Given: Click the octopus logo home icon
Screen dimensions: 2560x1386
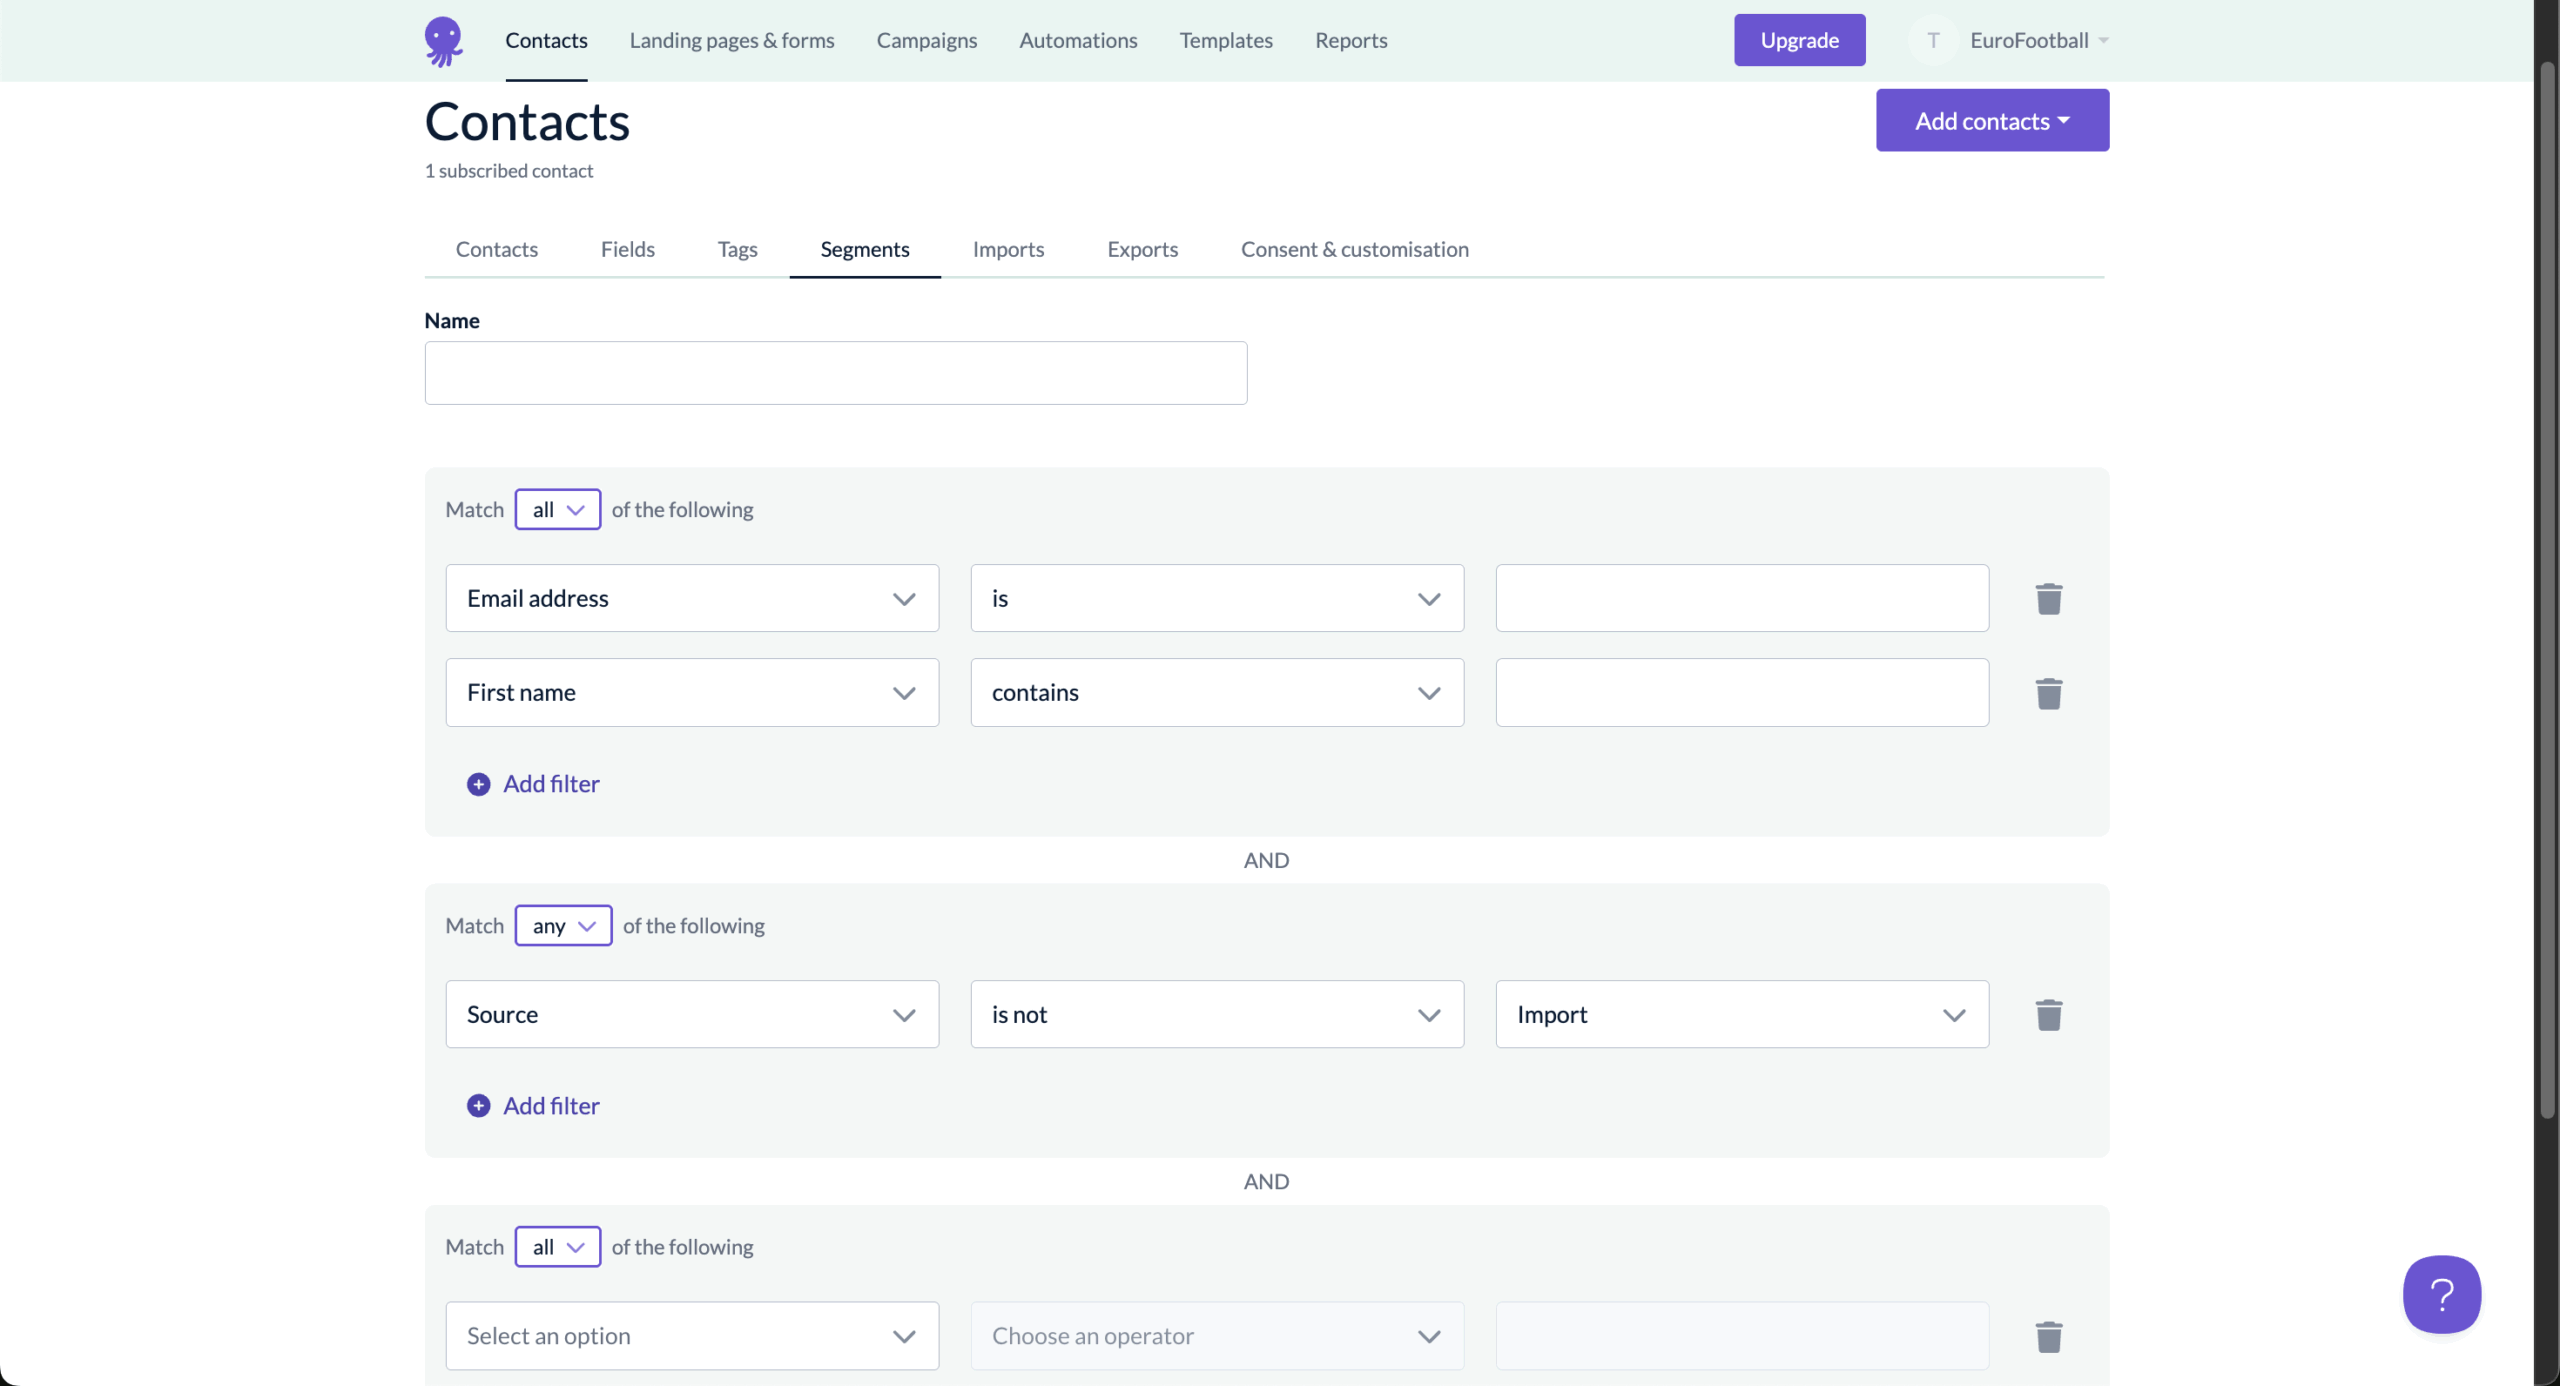Looking at the screenshot, I should (443, 41).
